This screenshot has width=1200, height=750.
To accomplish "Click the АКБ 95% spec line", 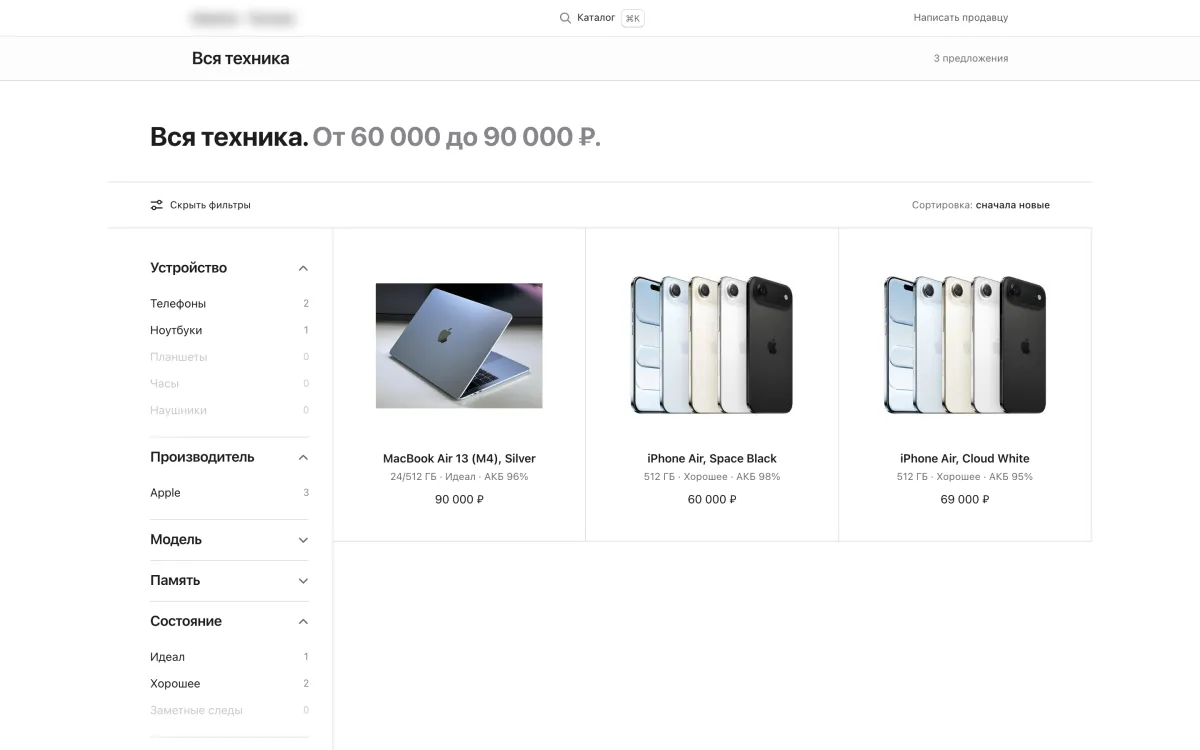I will click(965, 477).
